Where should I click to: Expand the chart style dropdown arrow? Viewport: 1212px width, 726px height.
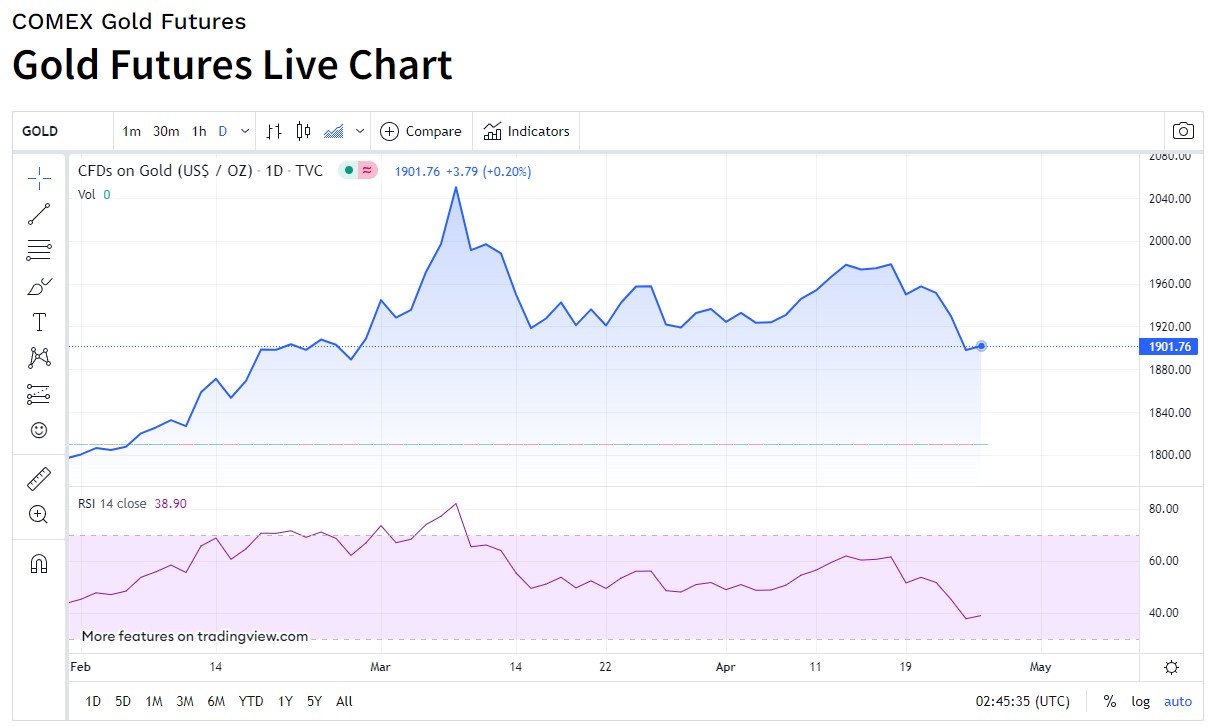coord(360,131)
